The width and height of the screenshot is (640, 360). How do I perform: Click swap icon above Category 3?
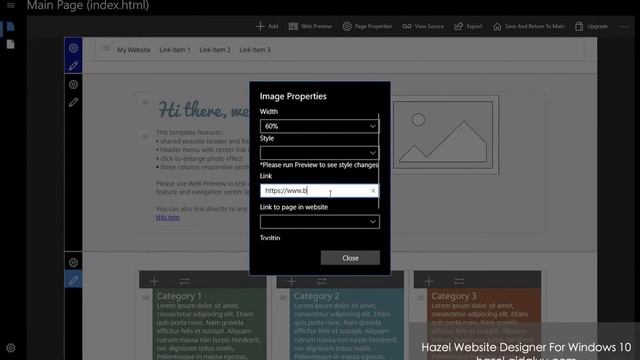(x=459, y=281)
